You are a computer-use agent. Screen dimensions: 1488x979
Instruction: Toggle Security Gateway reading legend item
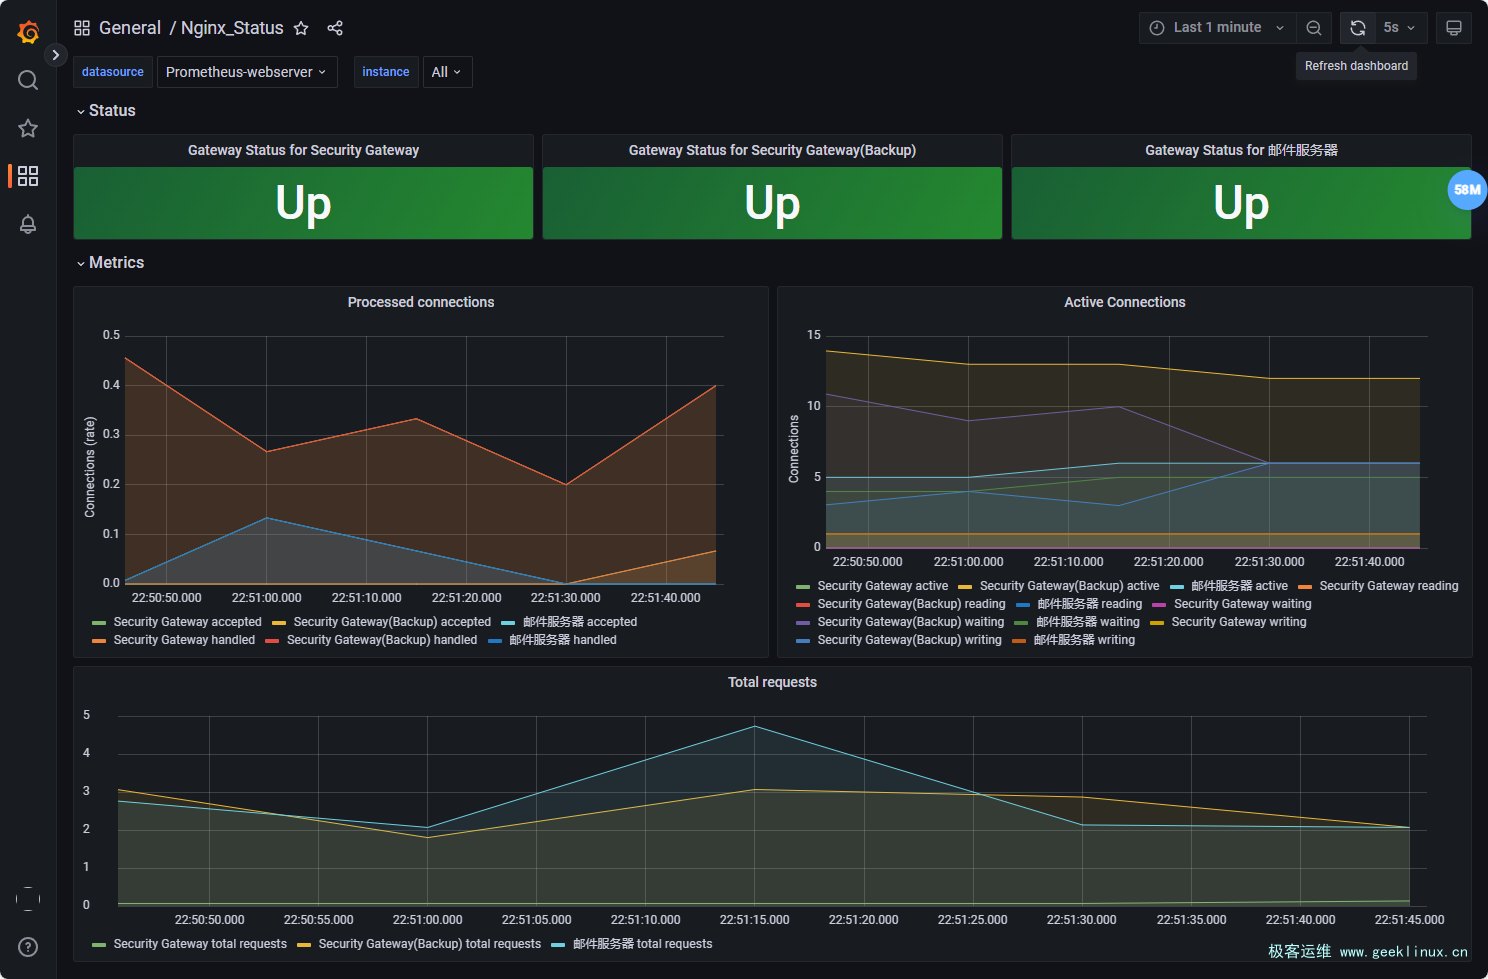click(1388, 586)
